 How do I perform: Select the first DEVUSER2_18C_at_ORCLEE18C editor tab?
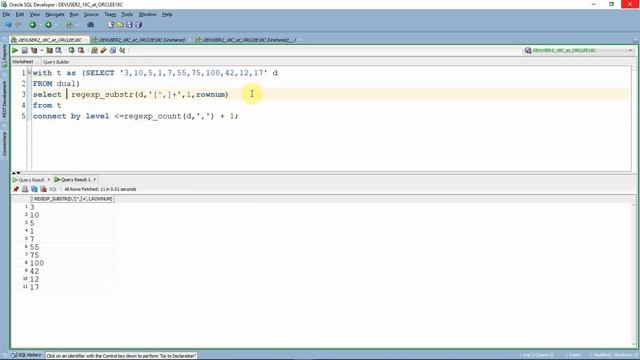[50, 40]
